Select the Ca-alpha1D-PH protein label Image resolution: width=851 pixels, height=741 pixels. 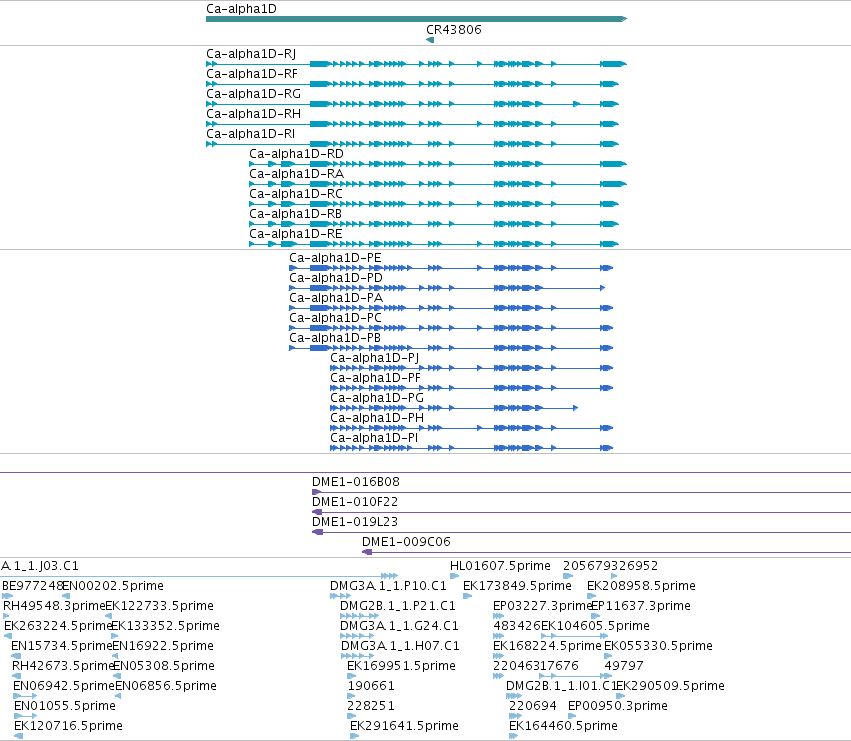[377, 418]
